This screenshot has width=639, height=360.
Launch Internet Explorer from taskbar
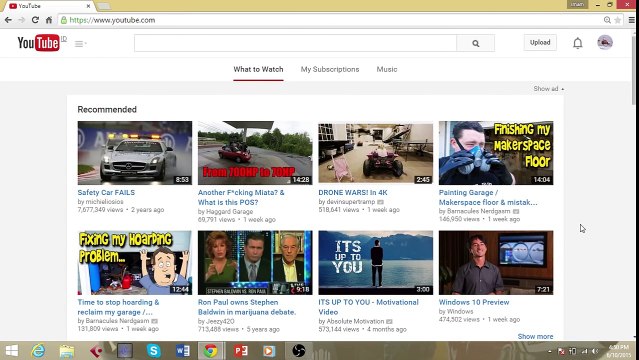[38, 351]
